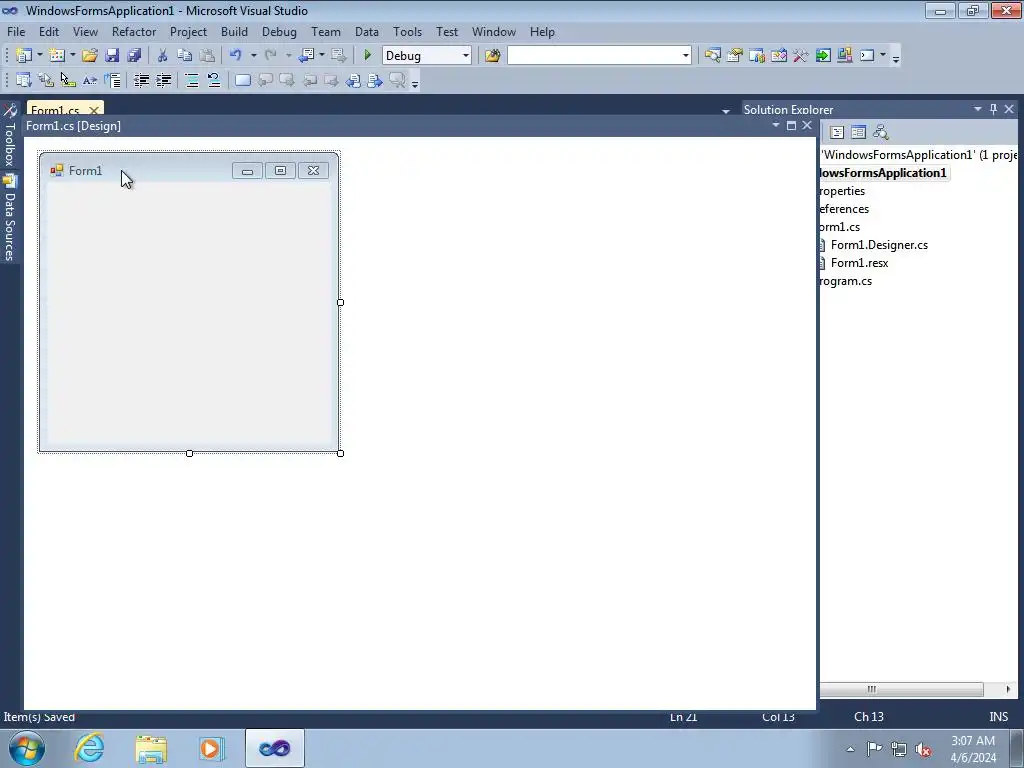Undo the last action with the Undo arrow
Screen dimensions: 1024x768
click(x=236, y=56)
